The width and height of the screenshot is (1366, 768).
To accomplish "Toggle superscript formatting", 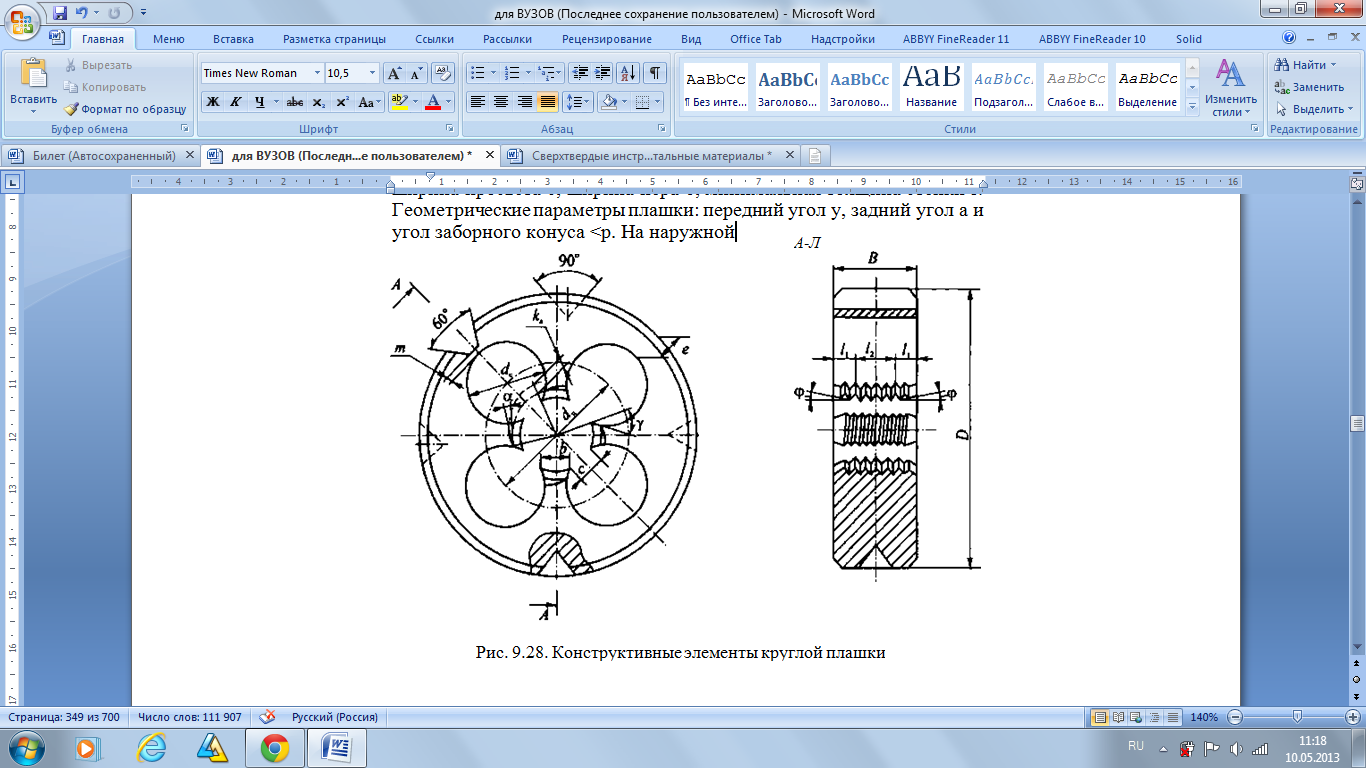I will [x=342, y=102].
